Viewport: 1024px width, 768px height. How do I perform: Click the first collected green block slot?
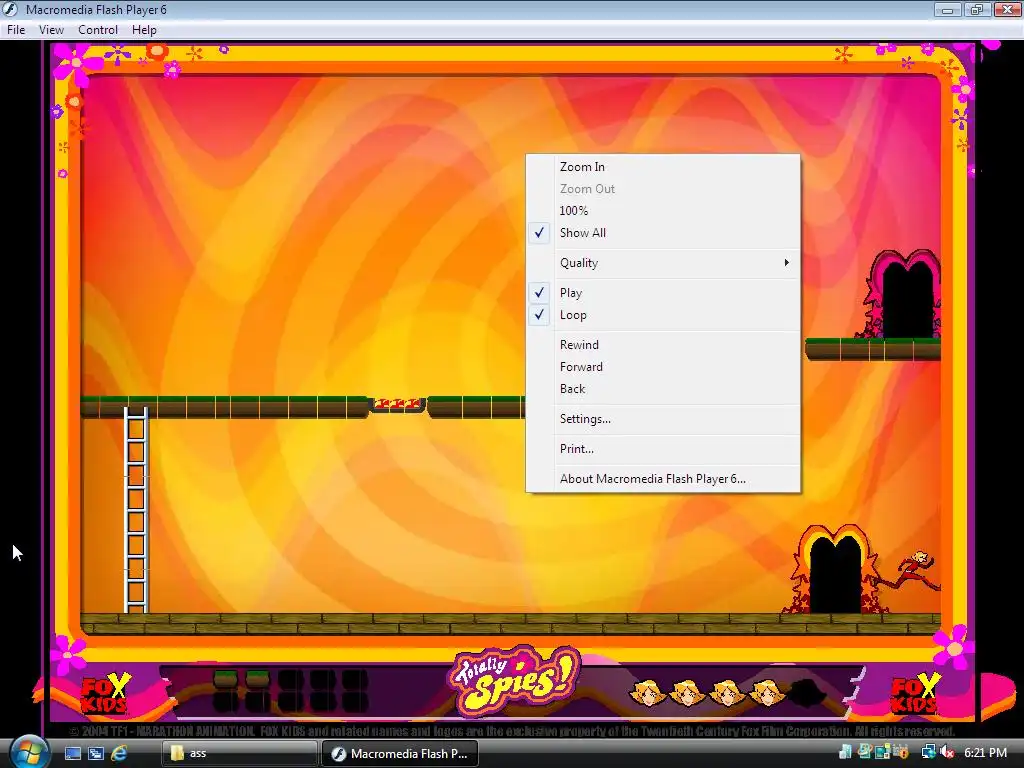[225, 679]
